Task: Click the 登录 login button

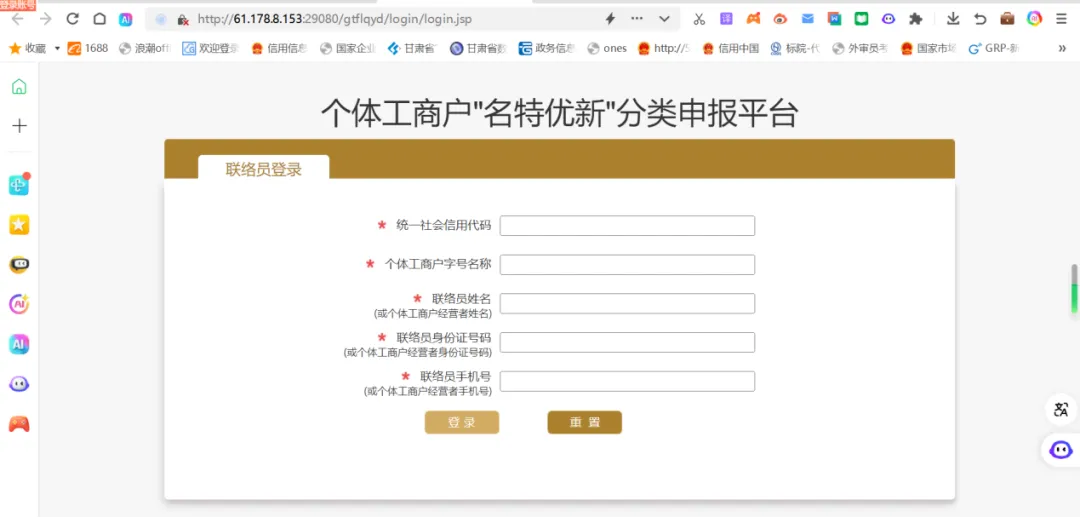Action: (x=461, y=423)
